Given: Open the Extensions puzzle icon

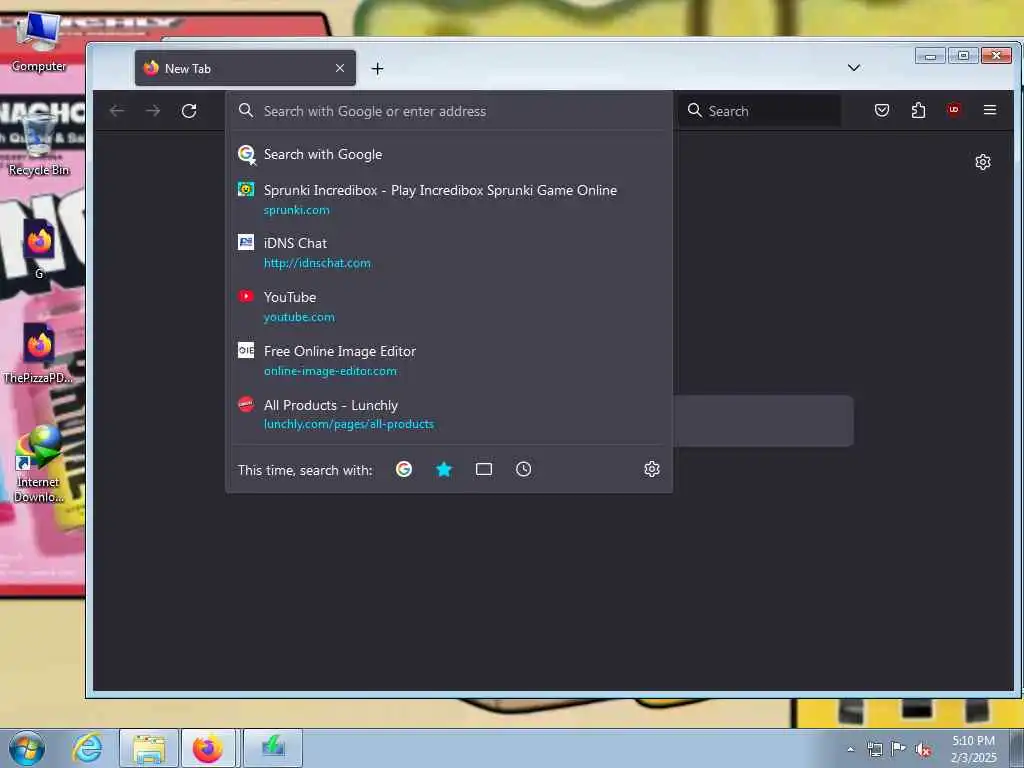Looking at the screenshot, I should click(x=918, y=110).
